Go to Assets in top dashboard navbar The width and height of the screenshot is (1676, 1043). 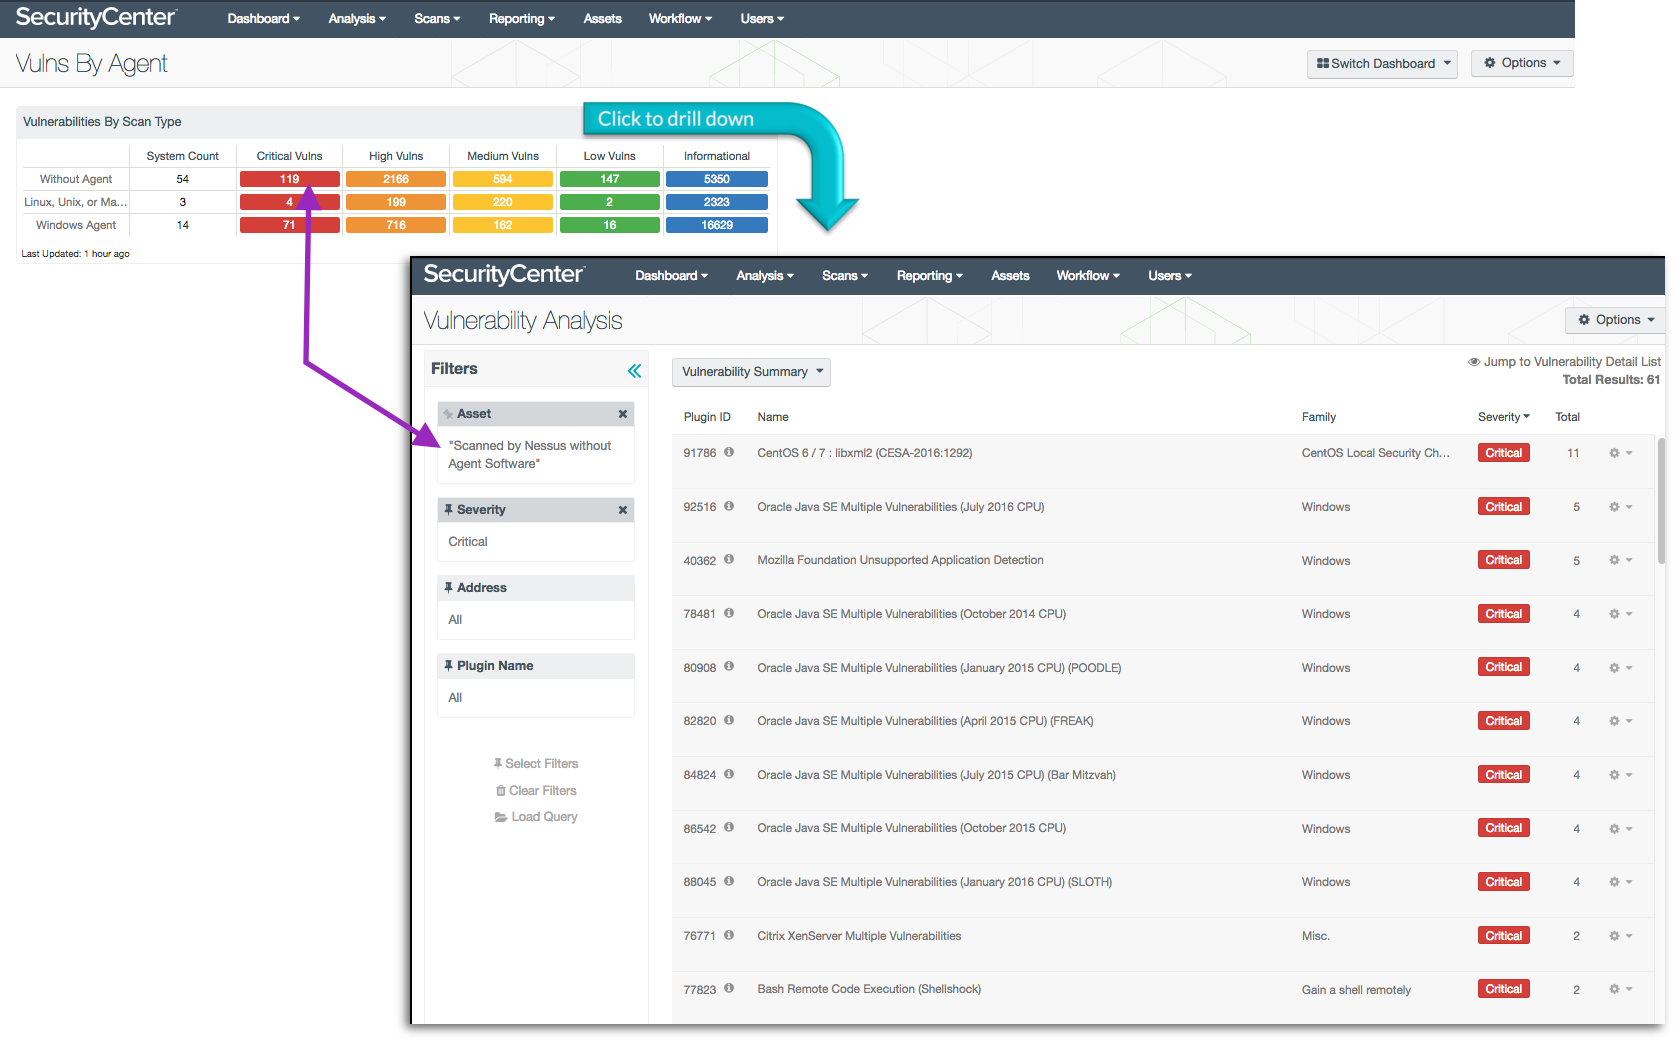pyautogui.click(x=602, y=19)
